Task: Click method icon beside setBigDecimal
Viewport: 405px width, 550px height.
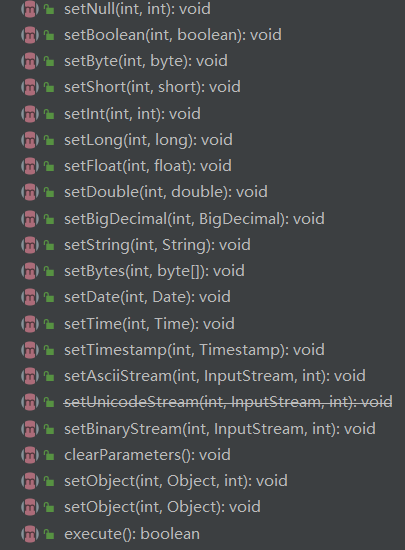Action: 30,219
